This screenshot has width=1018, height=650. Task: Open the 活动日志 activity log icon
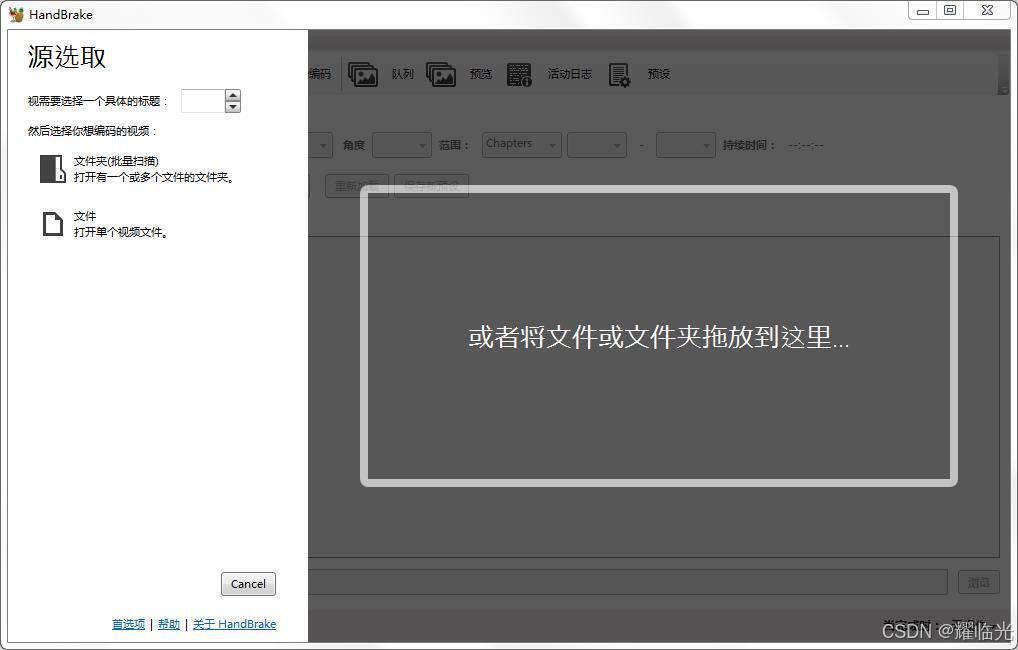click(519, 75)
